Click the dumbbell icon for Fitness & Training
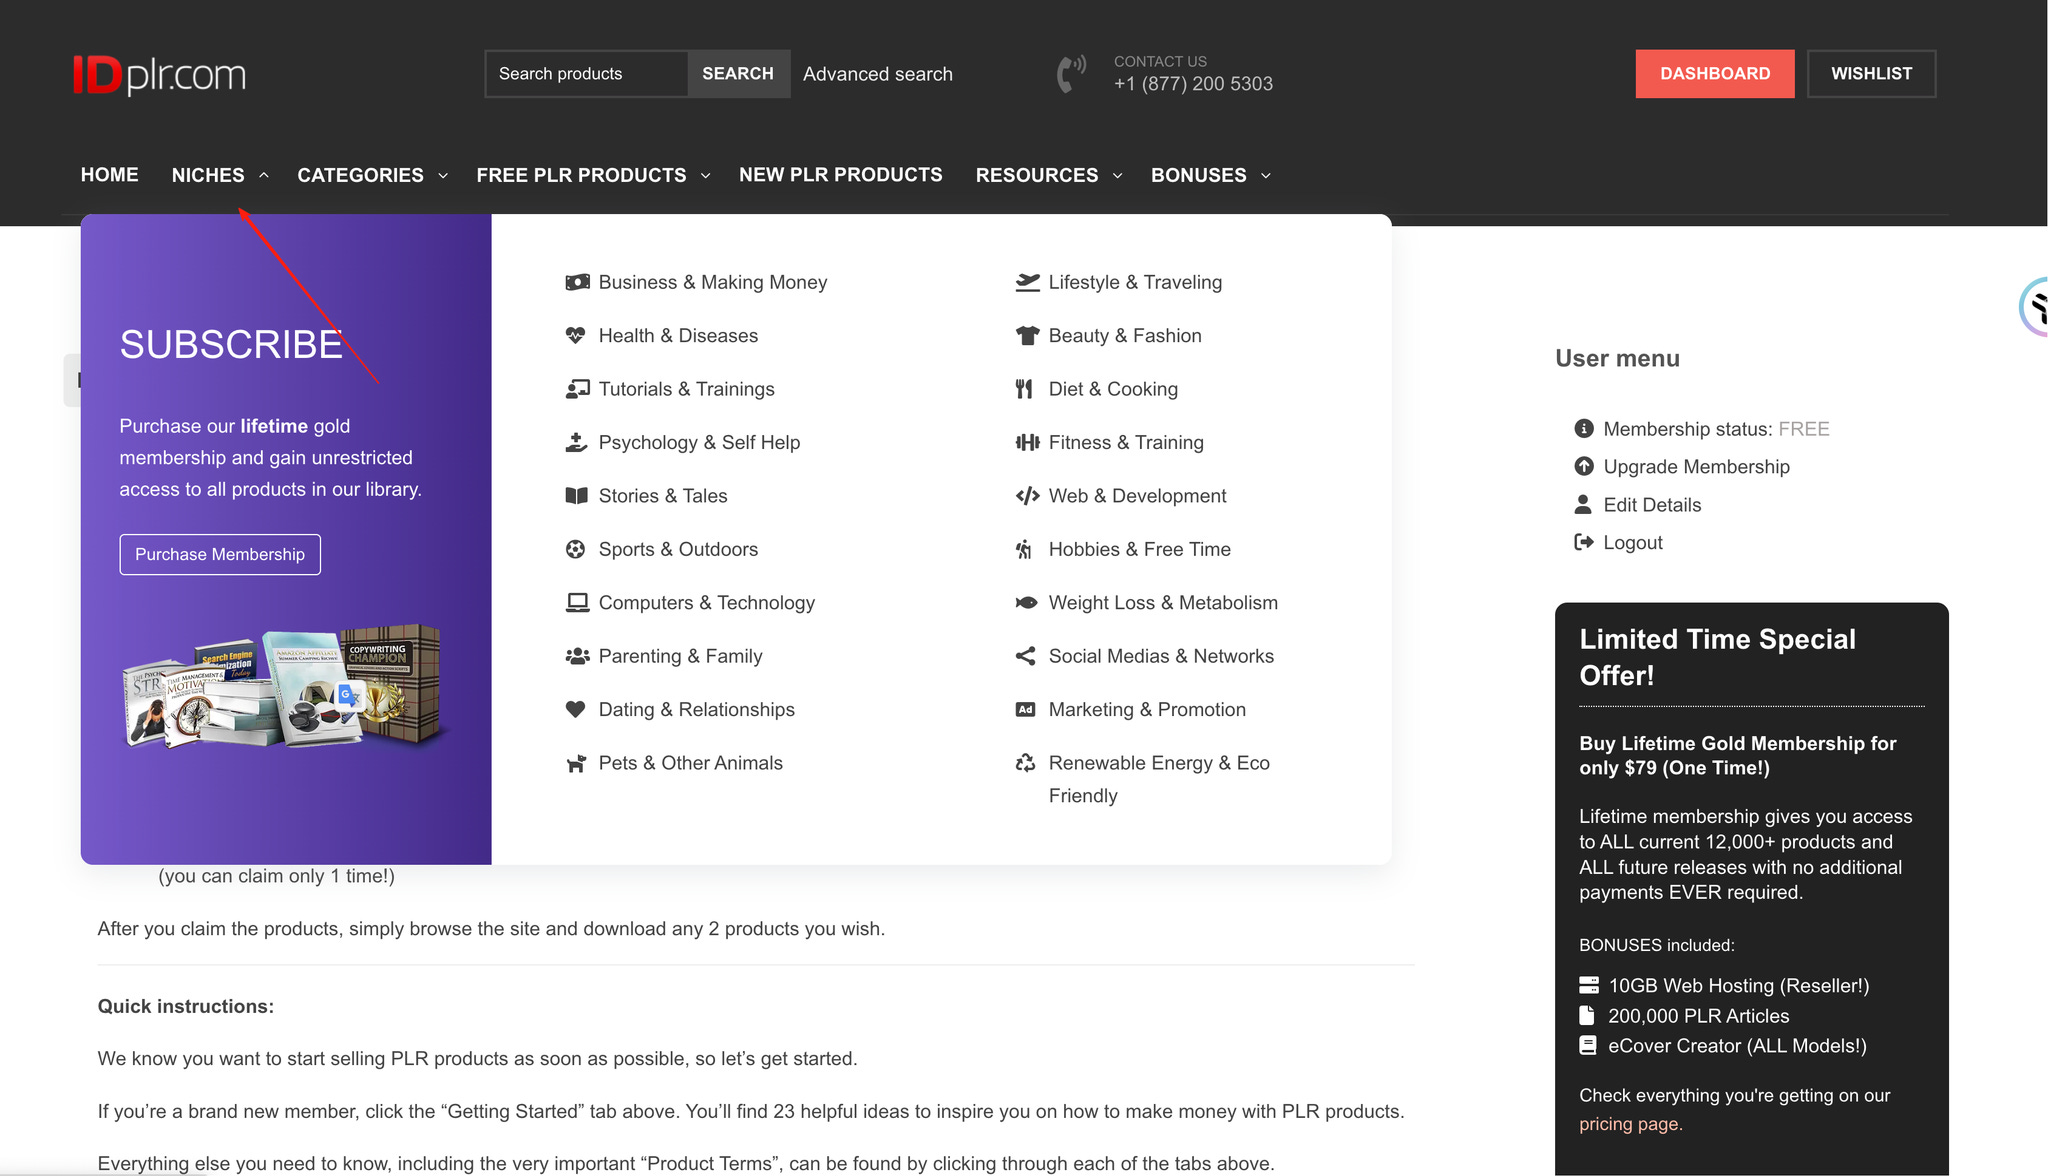This screenshot has height=1176, width=2048. point(1027,442)
